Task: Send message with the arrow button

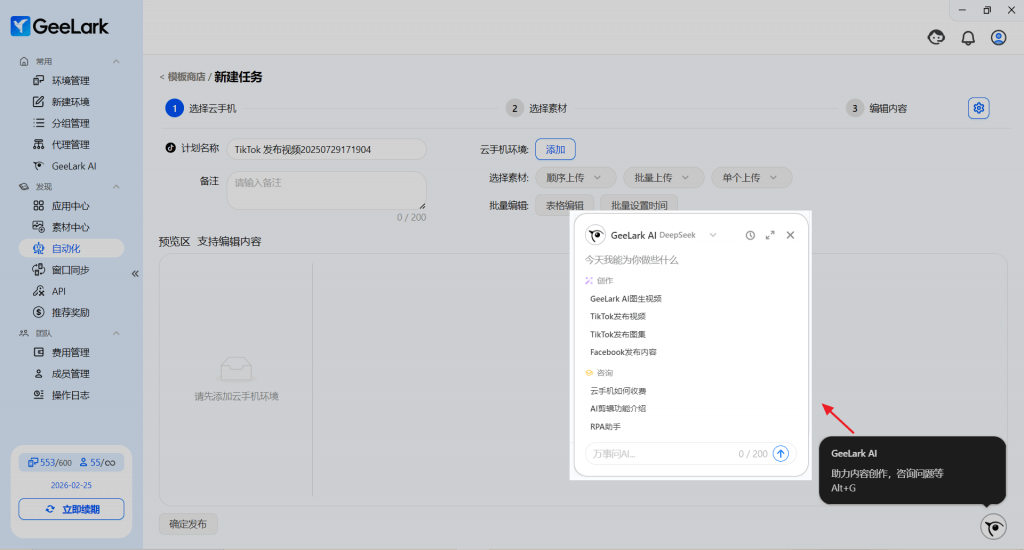Action: pos(781,454)
